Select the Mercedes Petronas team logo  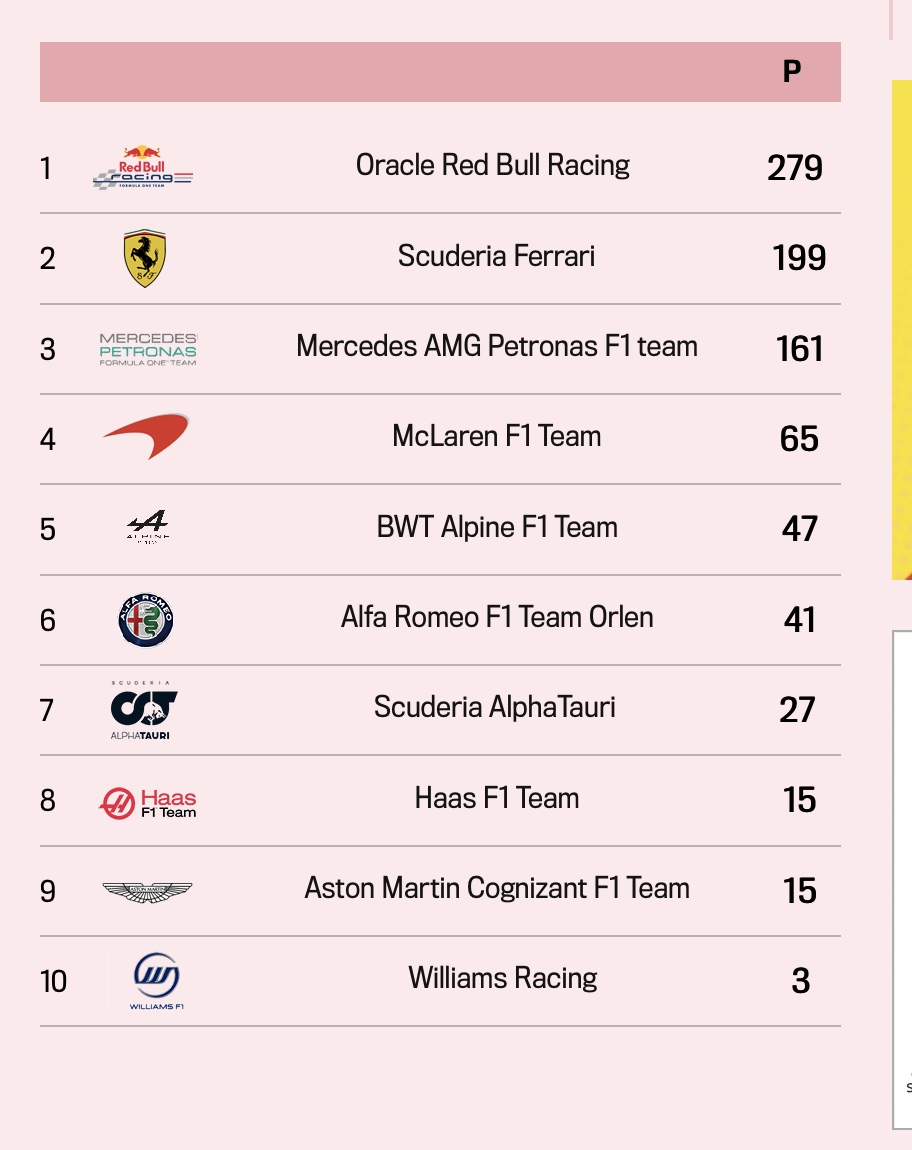pyautogui.click(x=148, y=349)
